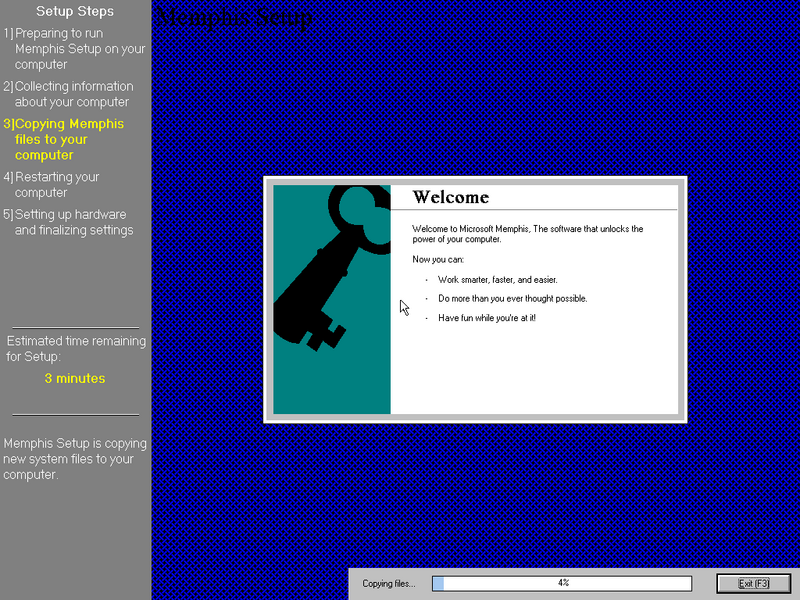Screen dimensions: 800x600
Task: Click the '3 minutes' time estimate
Action: [x=75, y=378]
